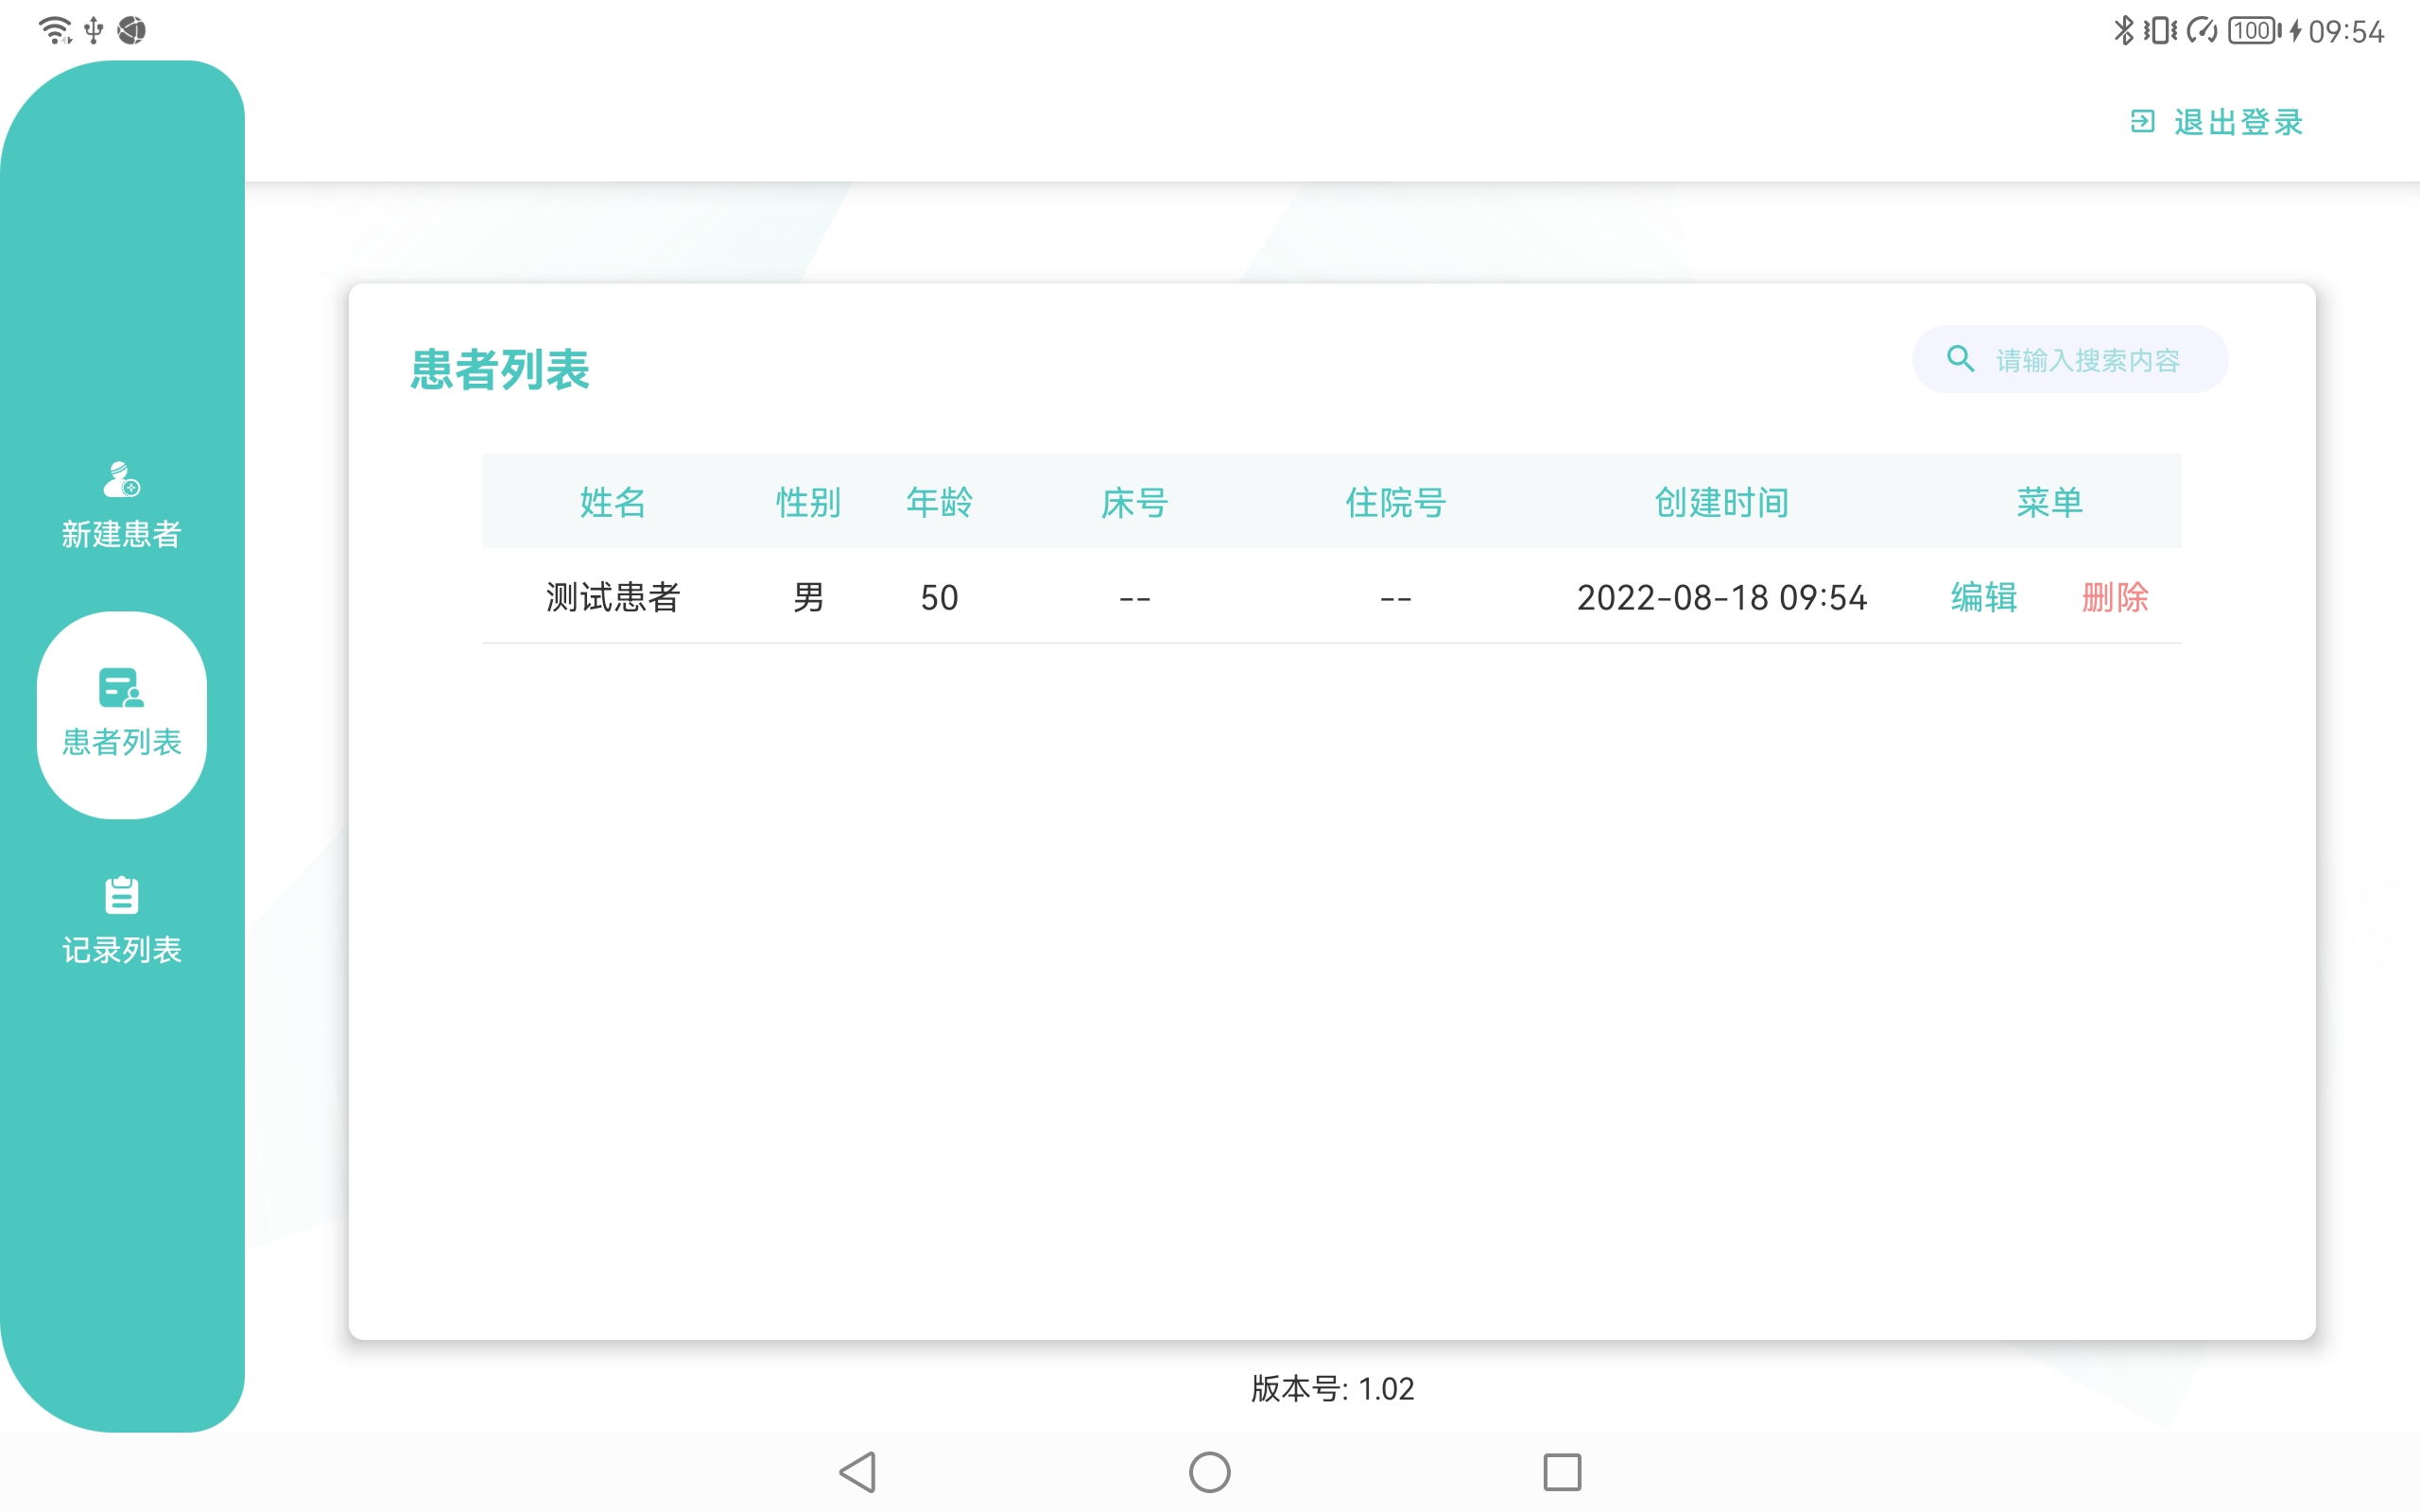2420x1512 pixels.
Task: Tap the battery 100 status icon
Action: [x=2254, y=30]
